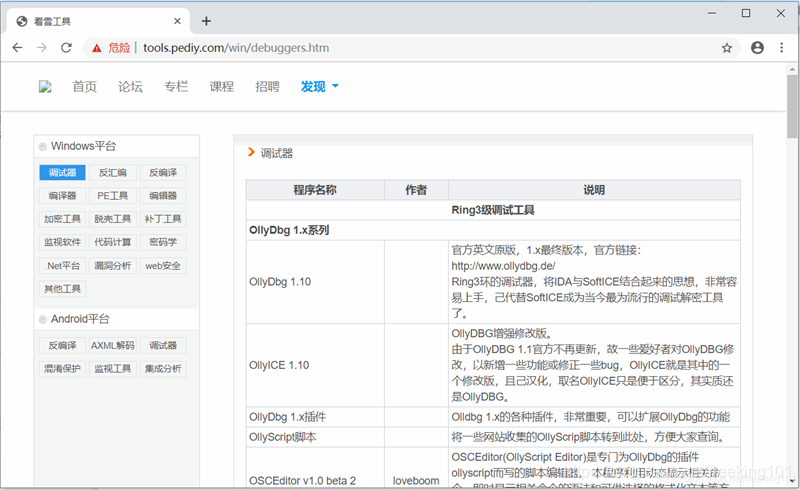Open the 首页 navigation item
The image size is (800, 490).
click(x=85, y=86)
